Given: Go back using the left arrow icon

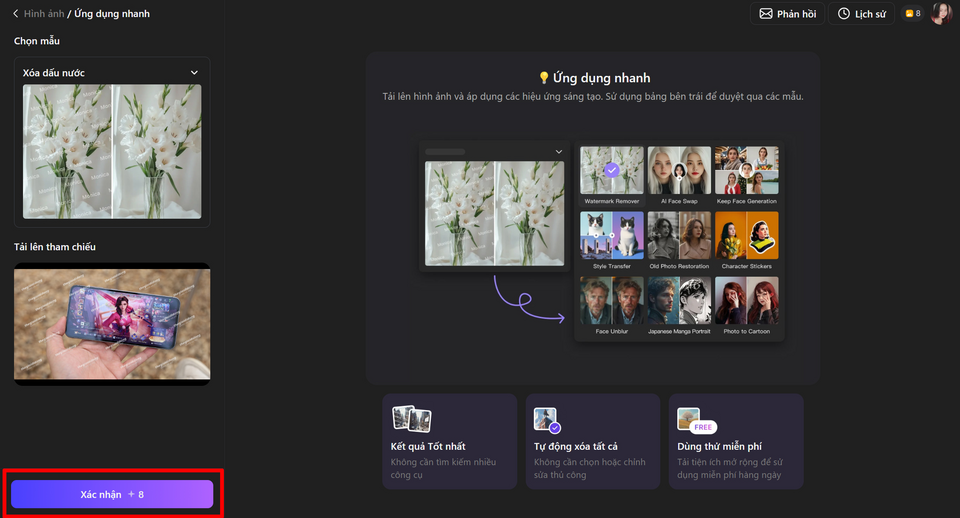Looking at the screenshot, I should pyautogui.click(x=16, y=13).
